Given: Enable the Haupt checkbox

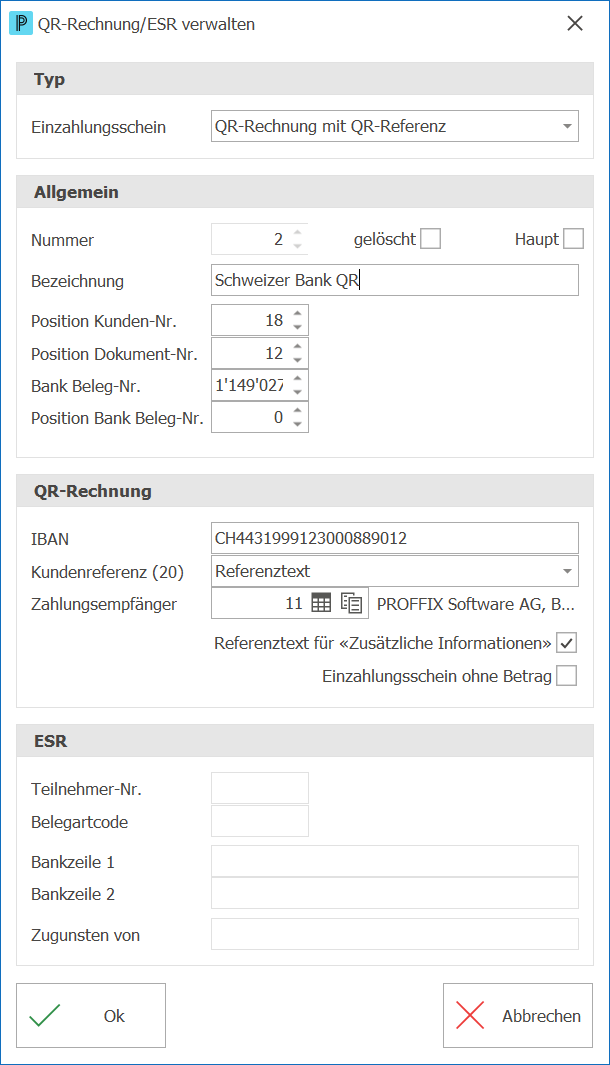Looking at the screenshot, I should (x=573, y=239).
